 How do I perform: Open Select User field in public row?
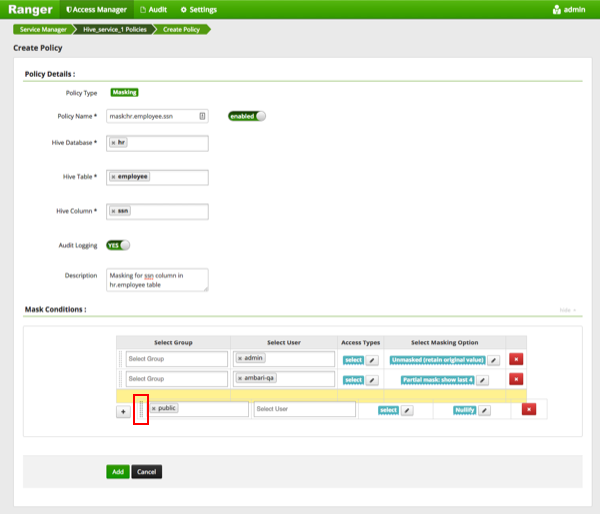pos(304,409)
